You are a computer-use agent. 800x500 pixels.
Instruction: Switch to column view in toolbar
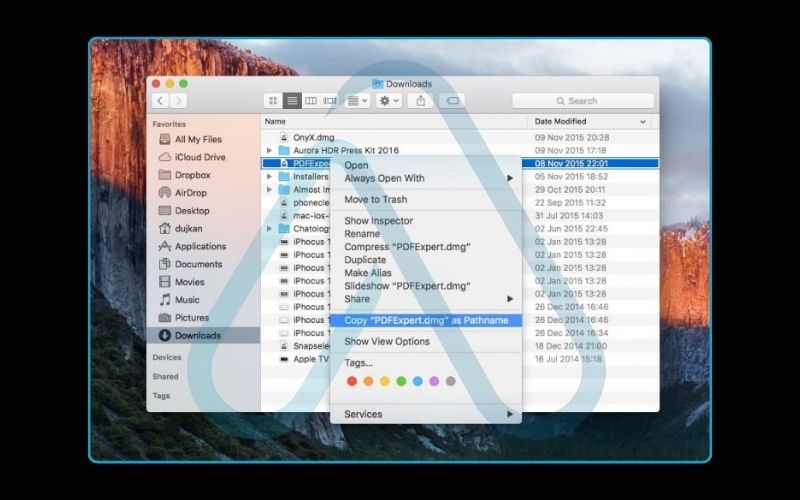[x=311, y=101]
